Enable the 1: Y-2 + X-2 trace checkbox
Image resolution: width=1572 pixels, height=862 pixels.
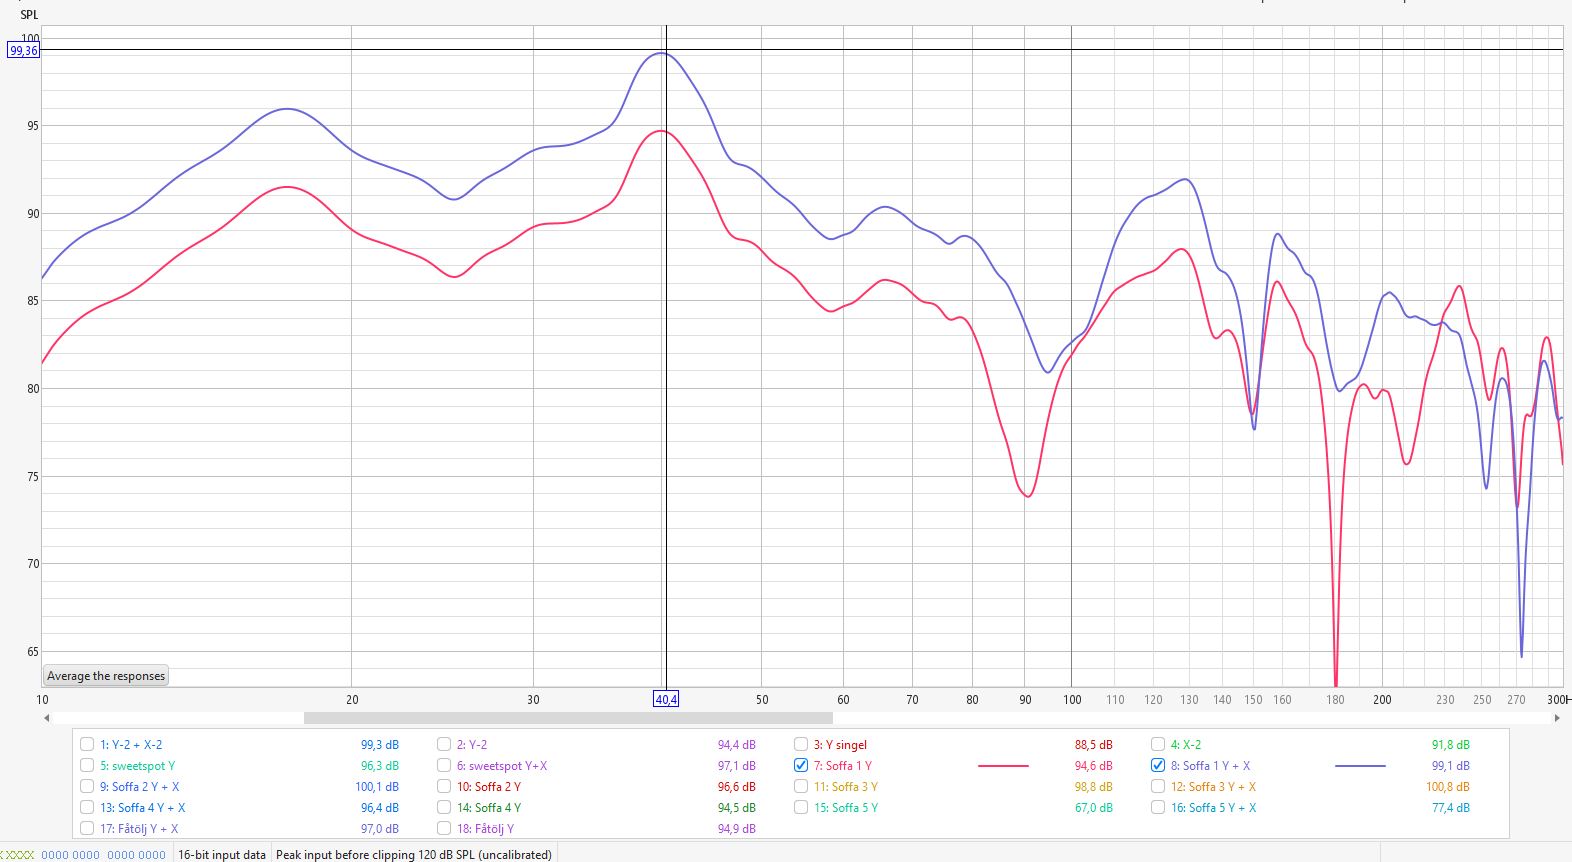[87, 744]
